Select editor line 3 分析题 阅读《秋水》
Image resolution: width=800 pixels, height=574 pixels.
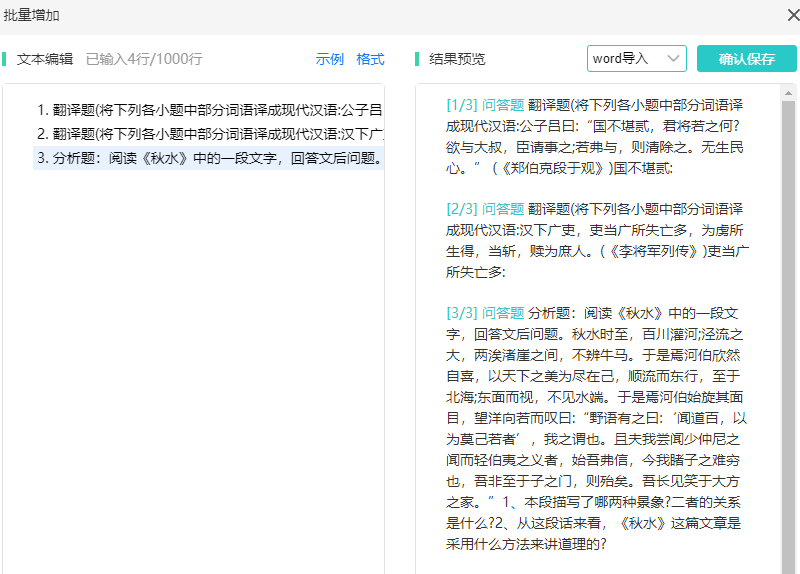[209, 158]
